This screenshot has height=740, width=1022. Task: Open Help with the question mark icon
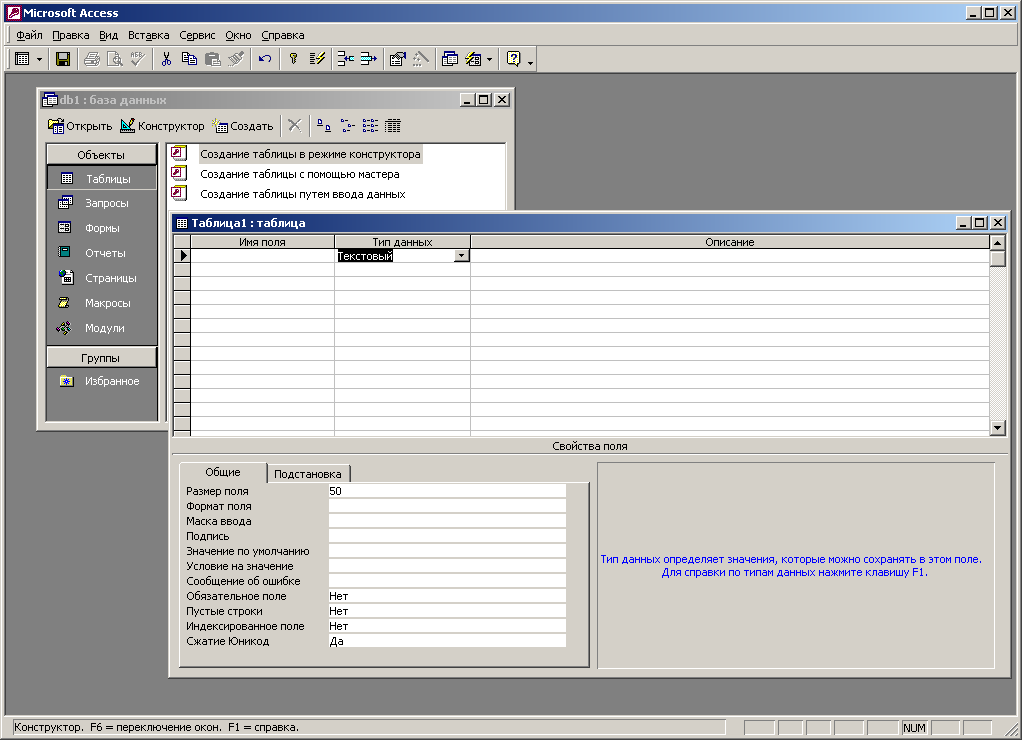coord(514,59)
